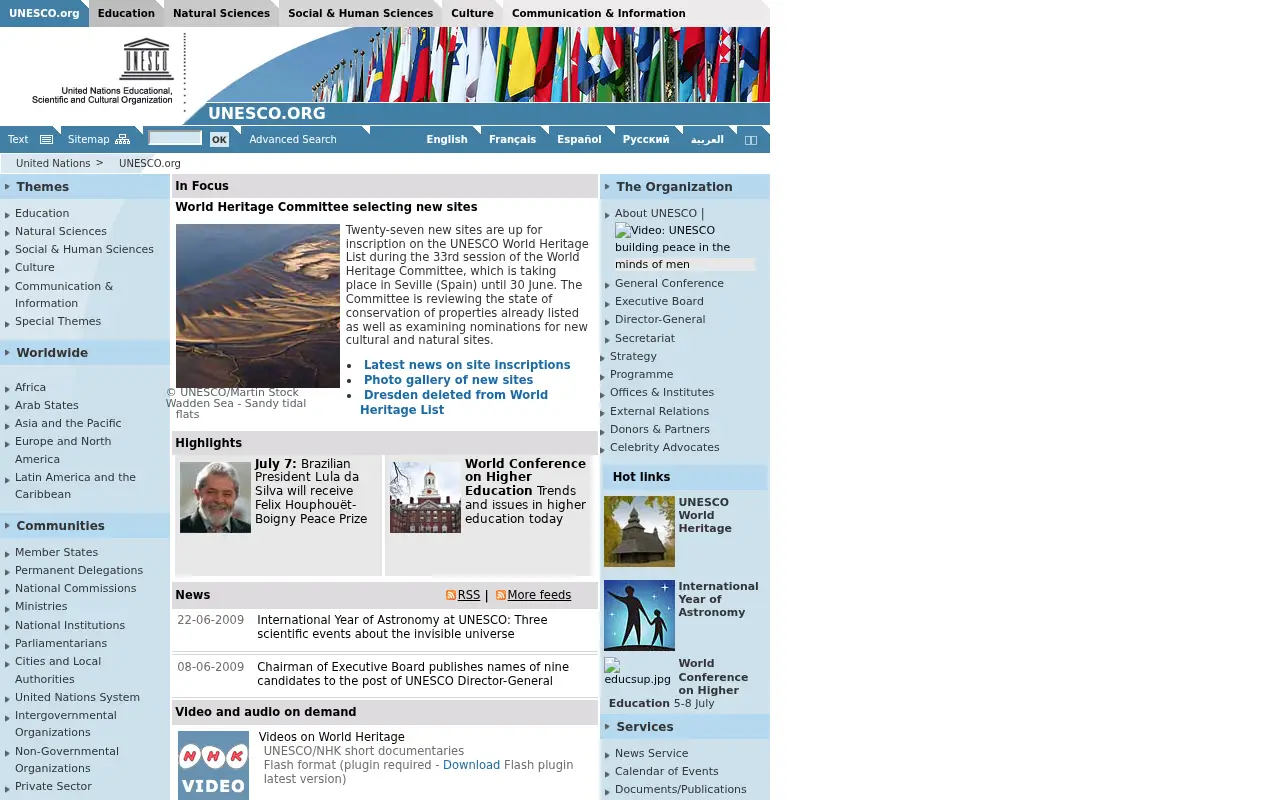
Task: Click Download Flash plugin link
Action: (471, 765)
